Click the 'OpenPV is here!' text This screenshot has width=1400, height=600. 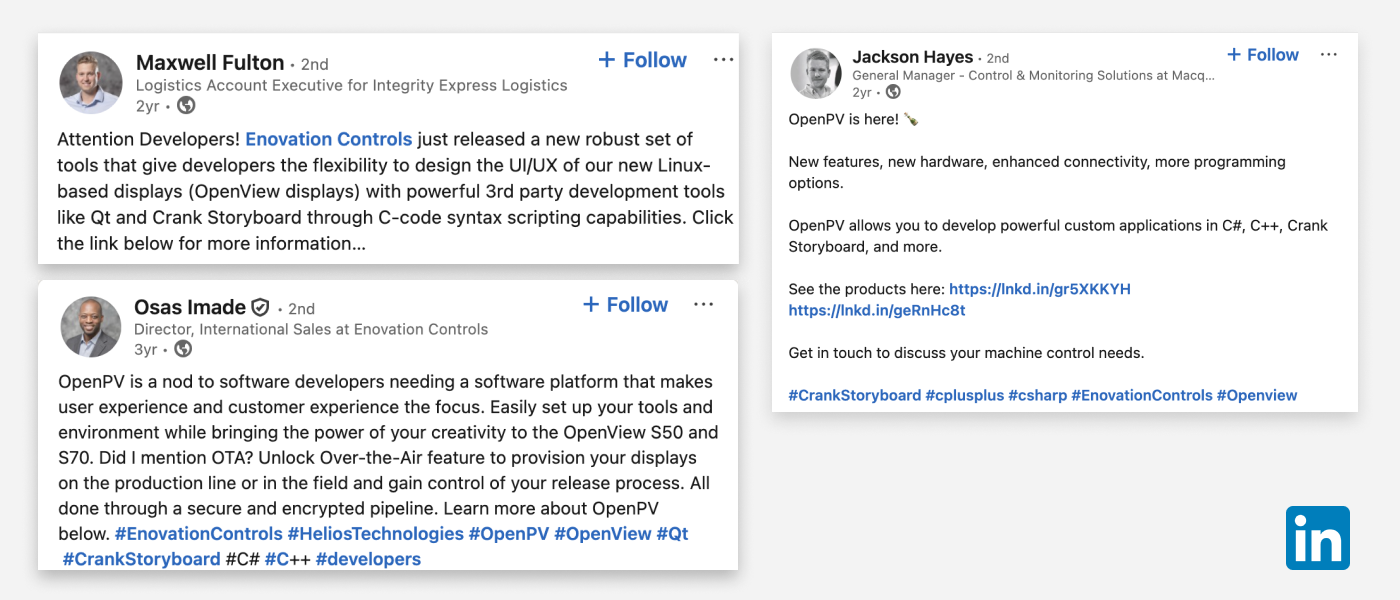pos(844,119)
